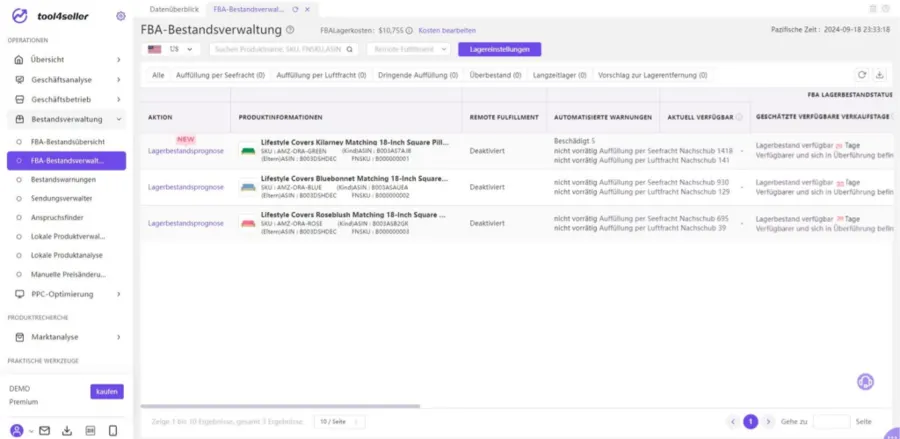
Task: Open the customer support headset chat icon
Action: [866, 382]
